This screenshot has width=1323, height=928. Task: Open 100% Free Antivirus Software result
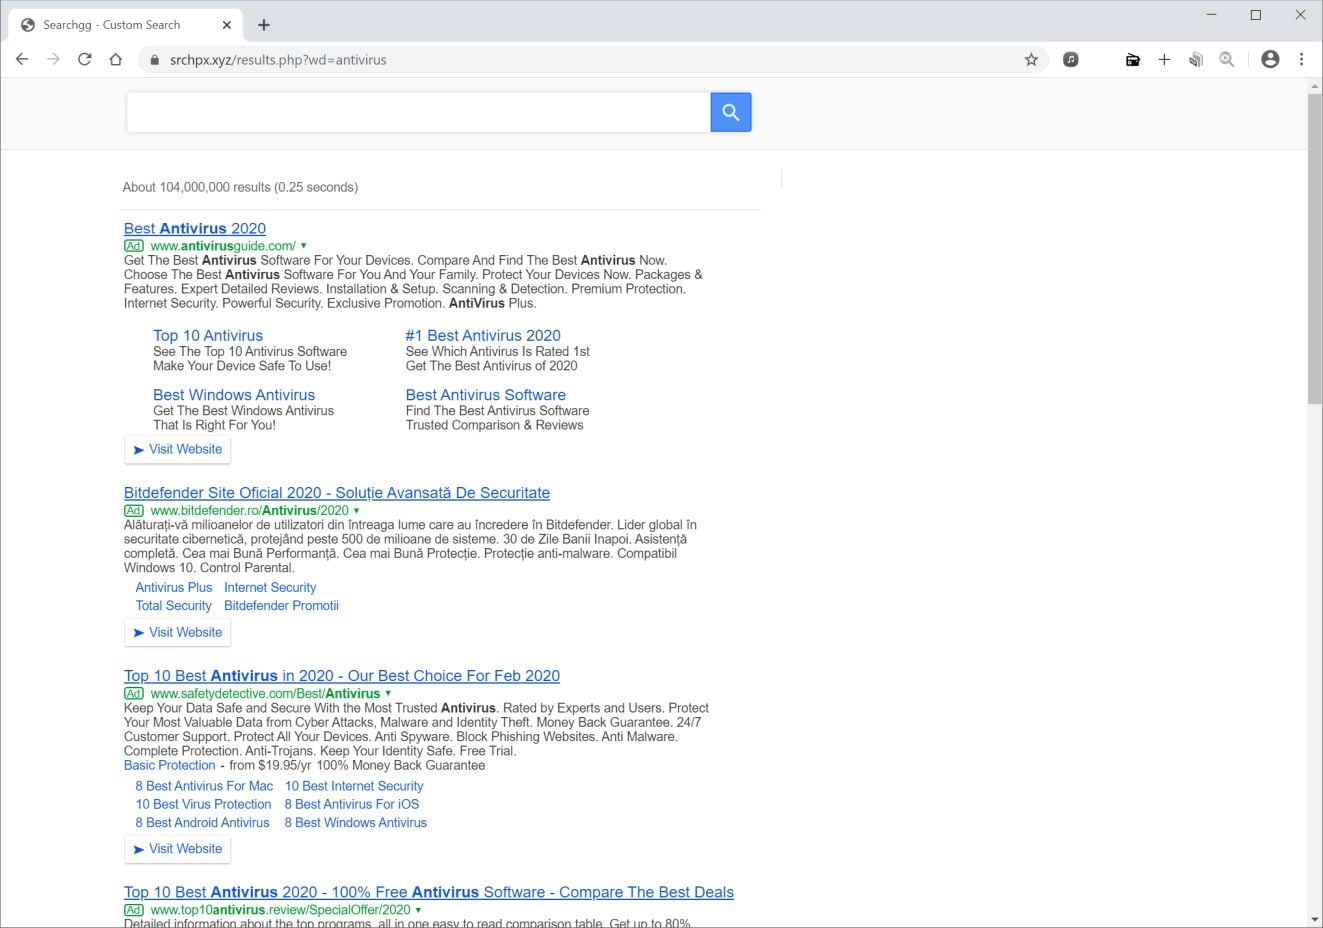point(429,893)
